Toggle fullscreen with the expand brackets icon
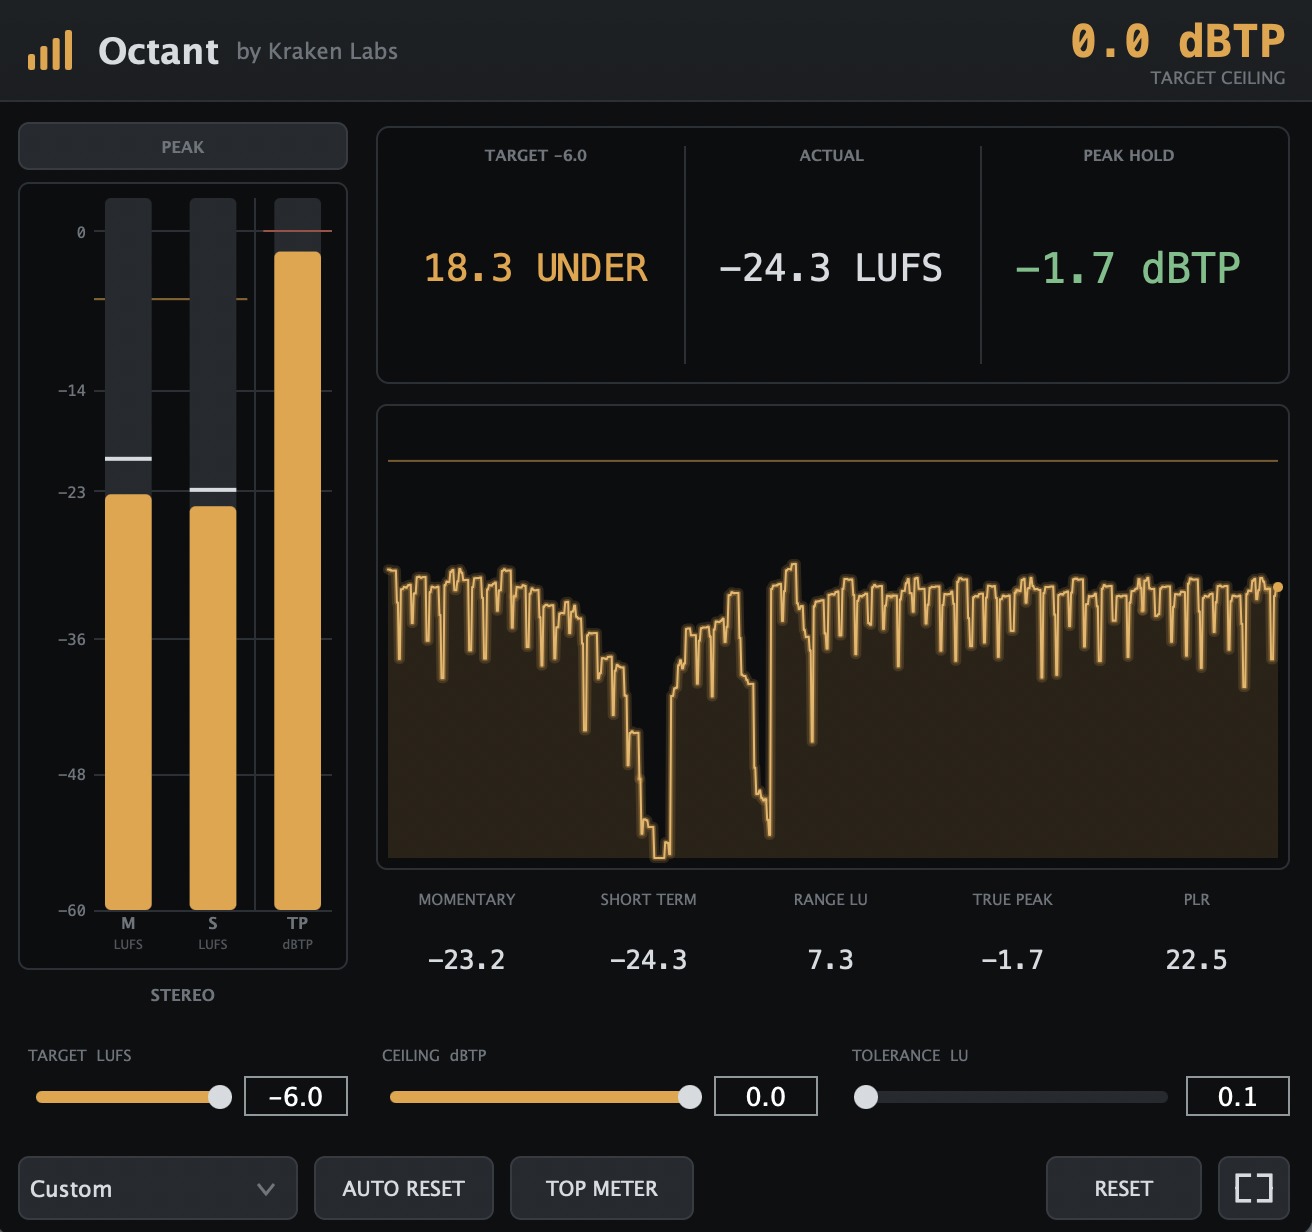The width and height of the screenshot is (1312, 1232). [x=1254, y=1188]
